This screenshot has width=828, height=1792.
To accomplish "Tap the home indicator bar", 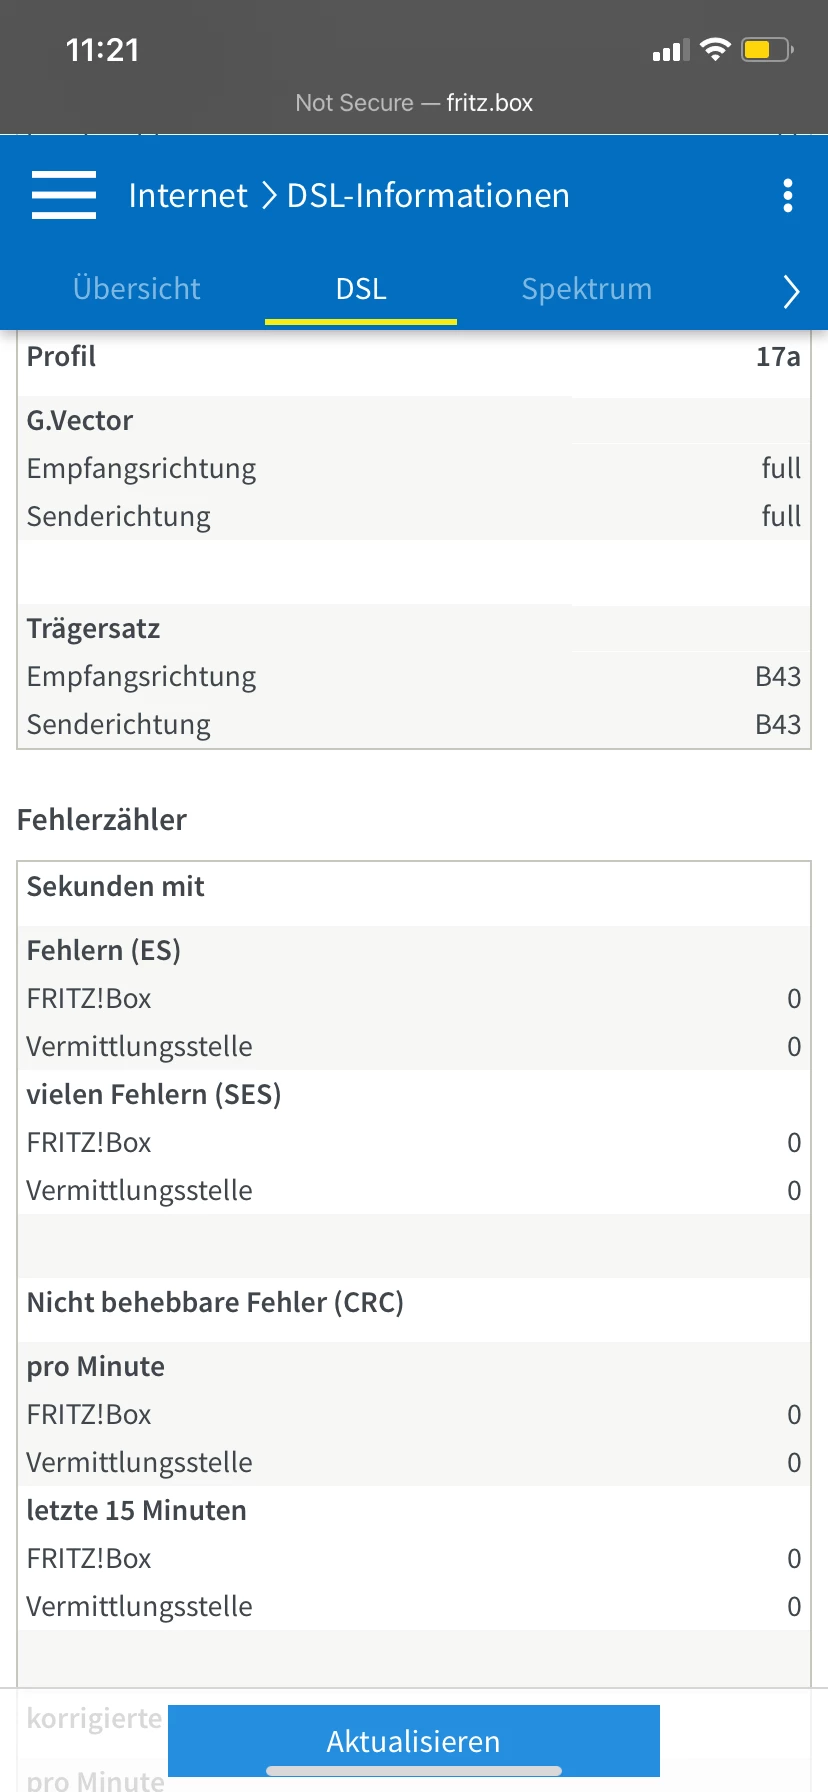I will (414, 1771).
